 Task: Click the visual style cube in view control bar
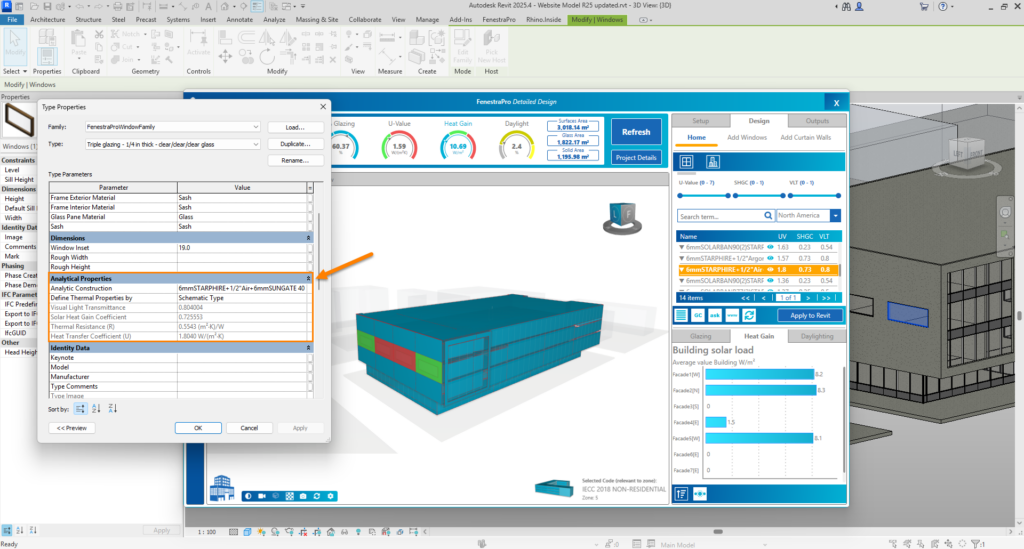point(248,532)
